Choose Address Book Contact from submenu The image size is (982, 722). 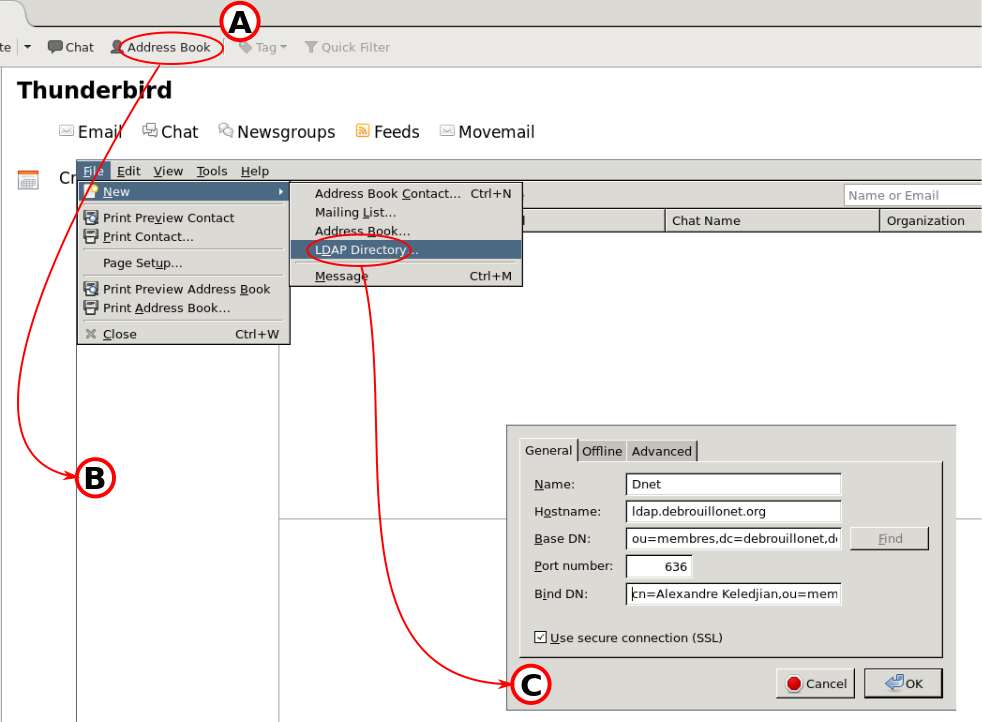tap(406, 193)
